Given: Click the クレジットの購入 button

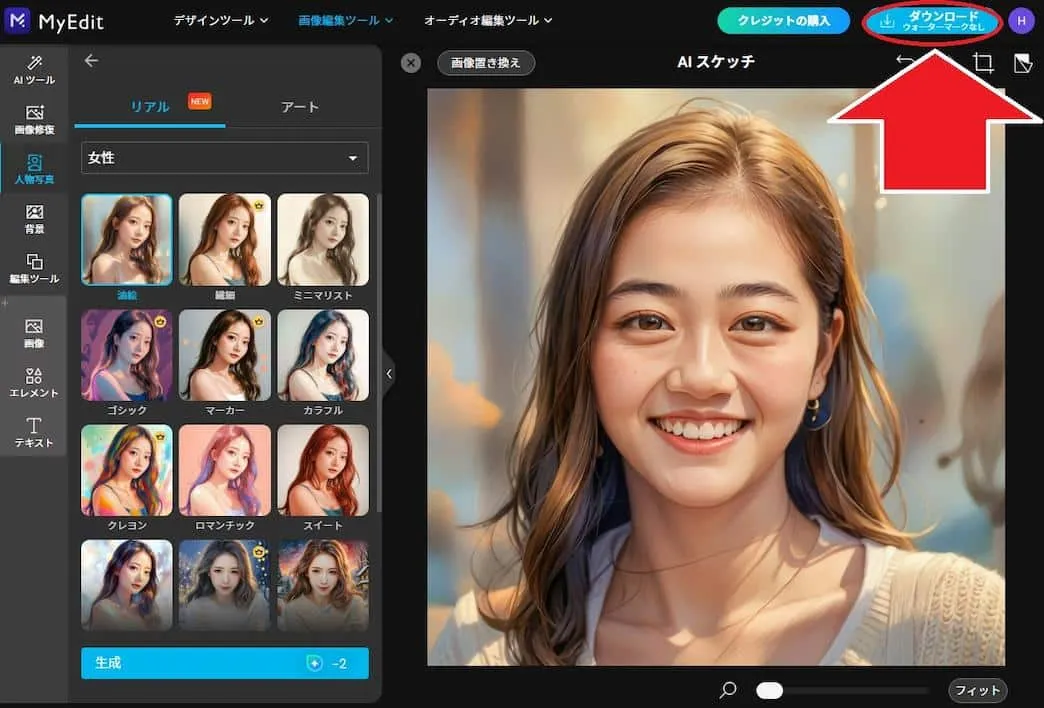Looking at the screenshot, I should coord(783,20).
